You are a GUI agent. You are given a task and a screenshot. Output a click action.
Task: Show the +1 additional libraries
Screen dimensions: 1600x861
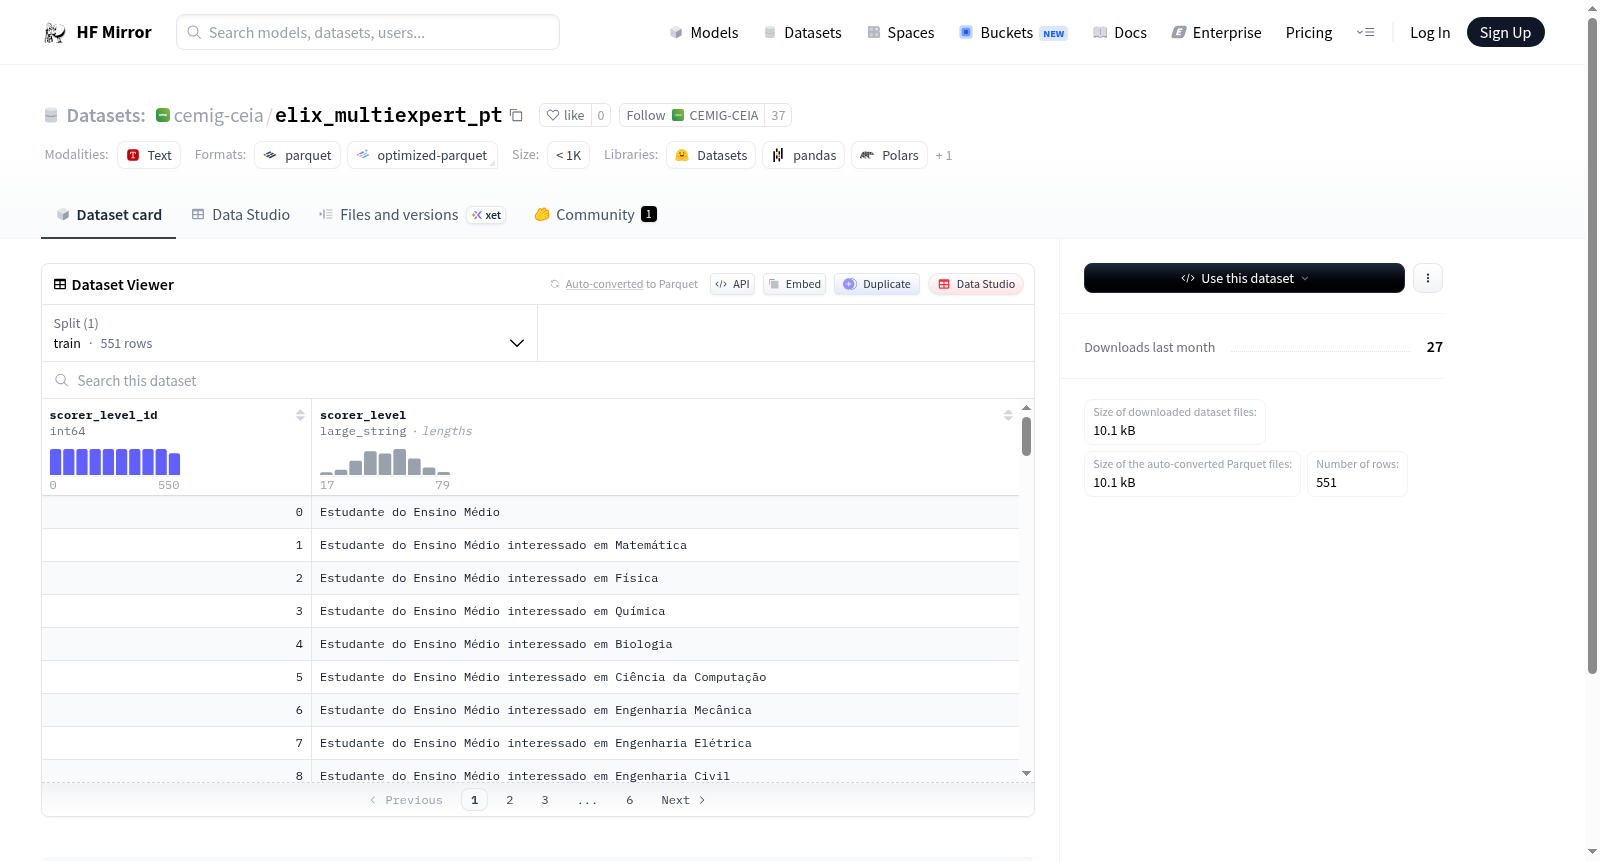click(x=944, y=156)
